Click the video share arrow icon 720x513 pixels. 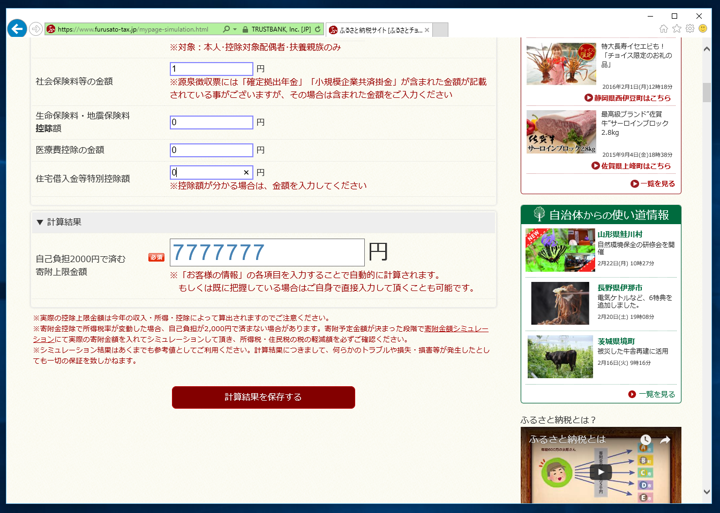[x=665, y=440]
